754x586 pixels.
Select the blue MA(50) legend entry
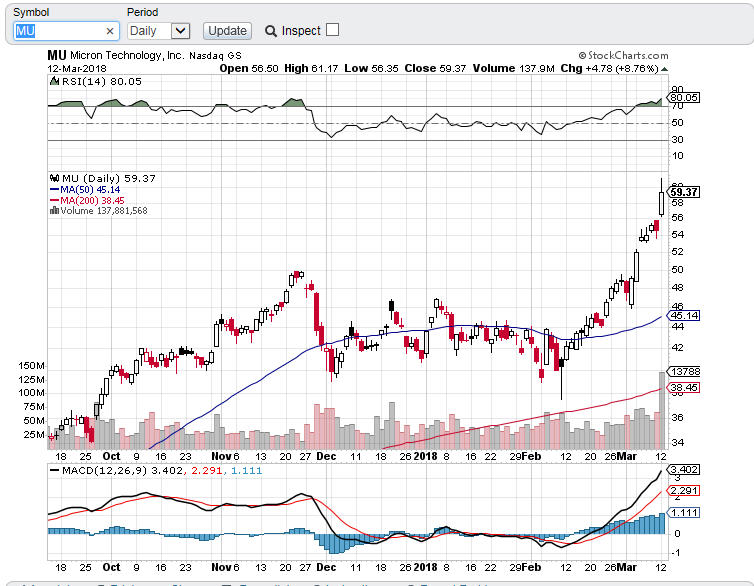(x=85, y=189)
